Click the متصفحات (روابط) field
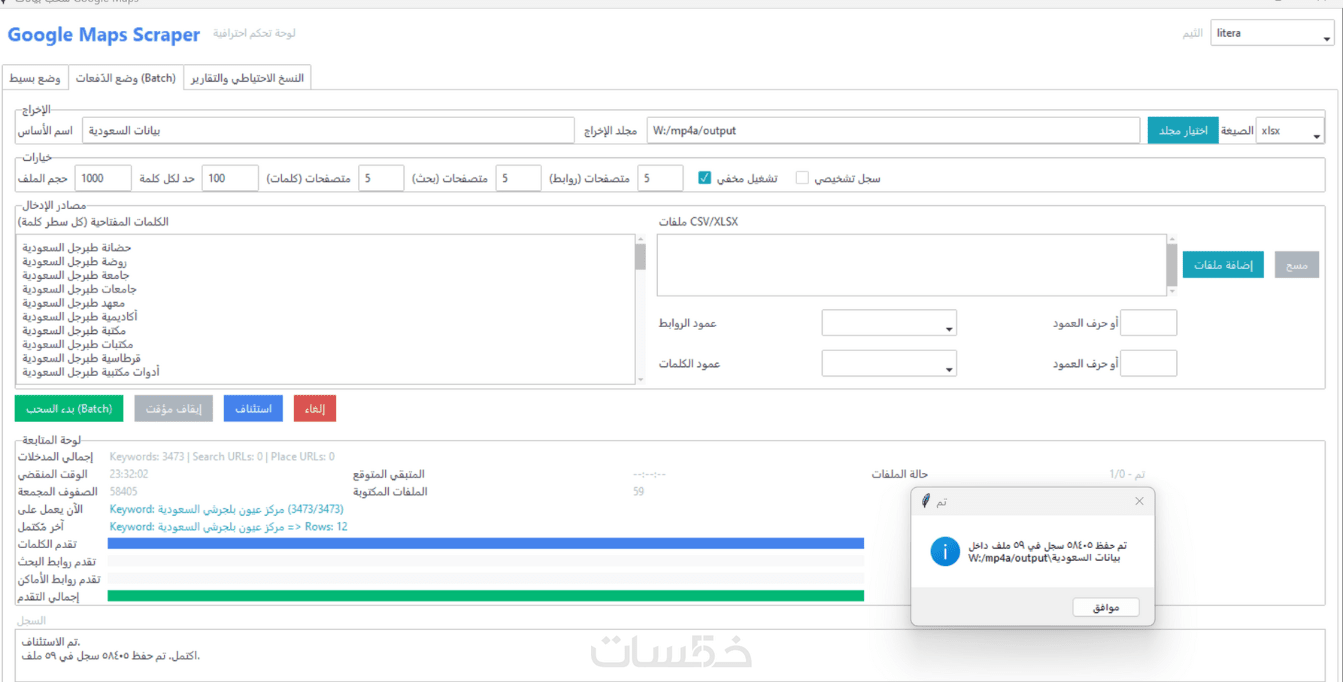This screenshot has height=682, width=1343. [x=660, y=178]
